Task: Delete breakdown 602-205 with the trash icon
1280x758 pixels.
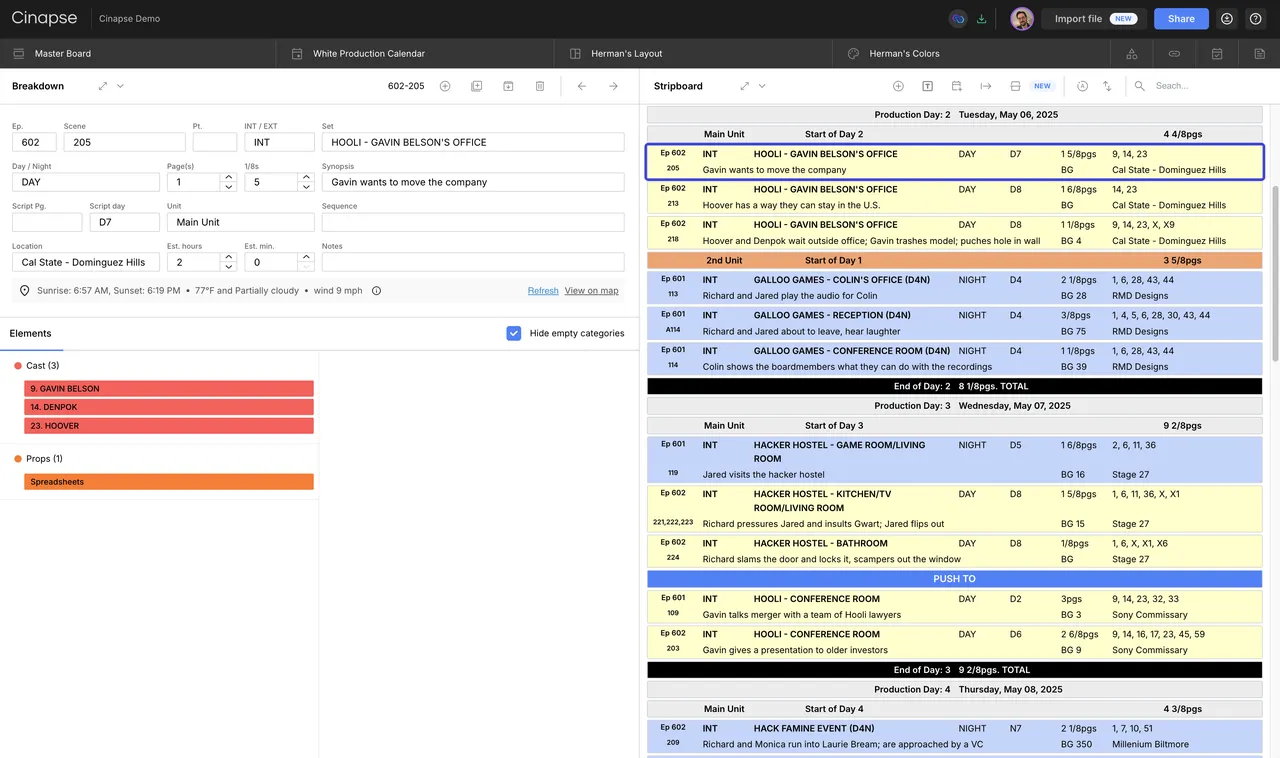Action: tap(540, 86)
